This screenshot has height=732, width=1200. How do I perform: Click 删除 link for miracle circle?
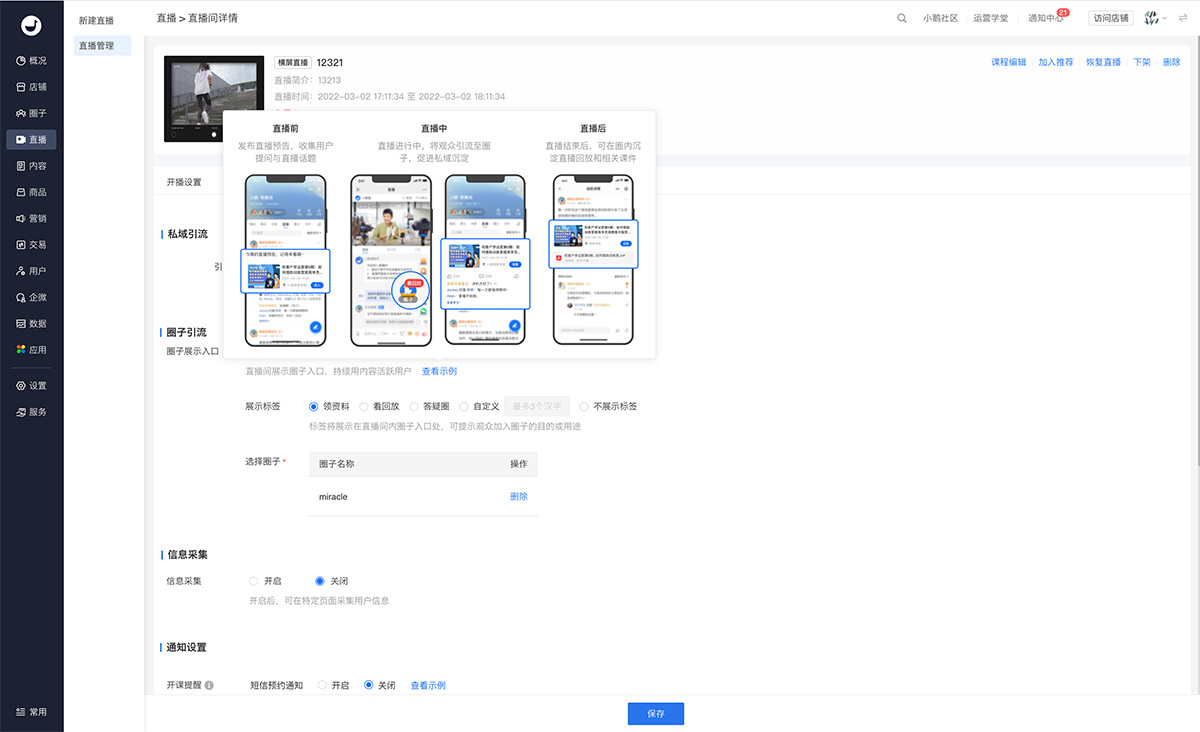tap(518, 496)
